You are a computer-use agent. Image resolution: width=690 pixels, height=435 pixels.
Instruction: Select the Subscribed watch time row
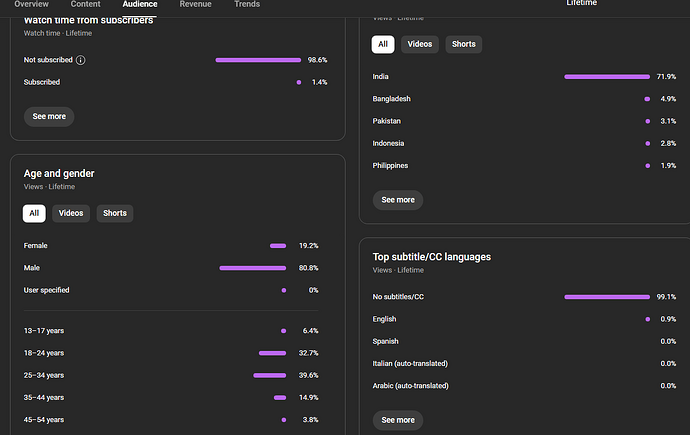[x=42, y=82]
